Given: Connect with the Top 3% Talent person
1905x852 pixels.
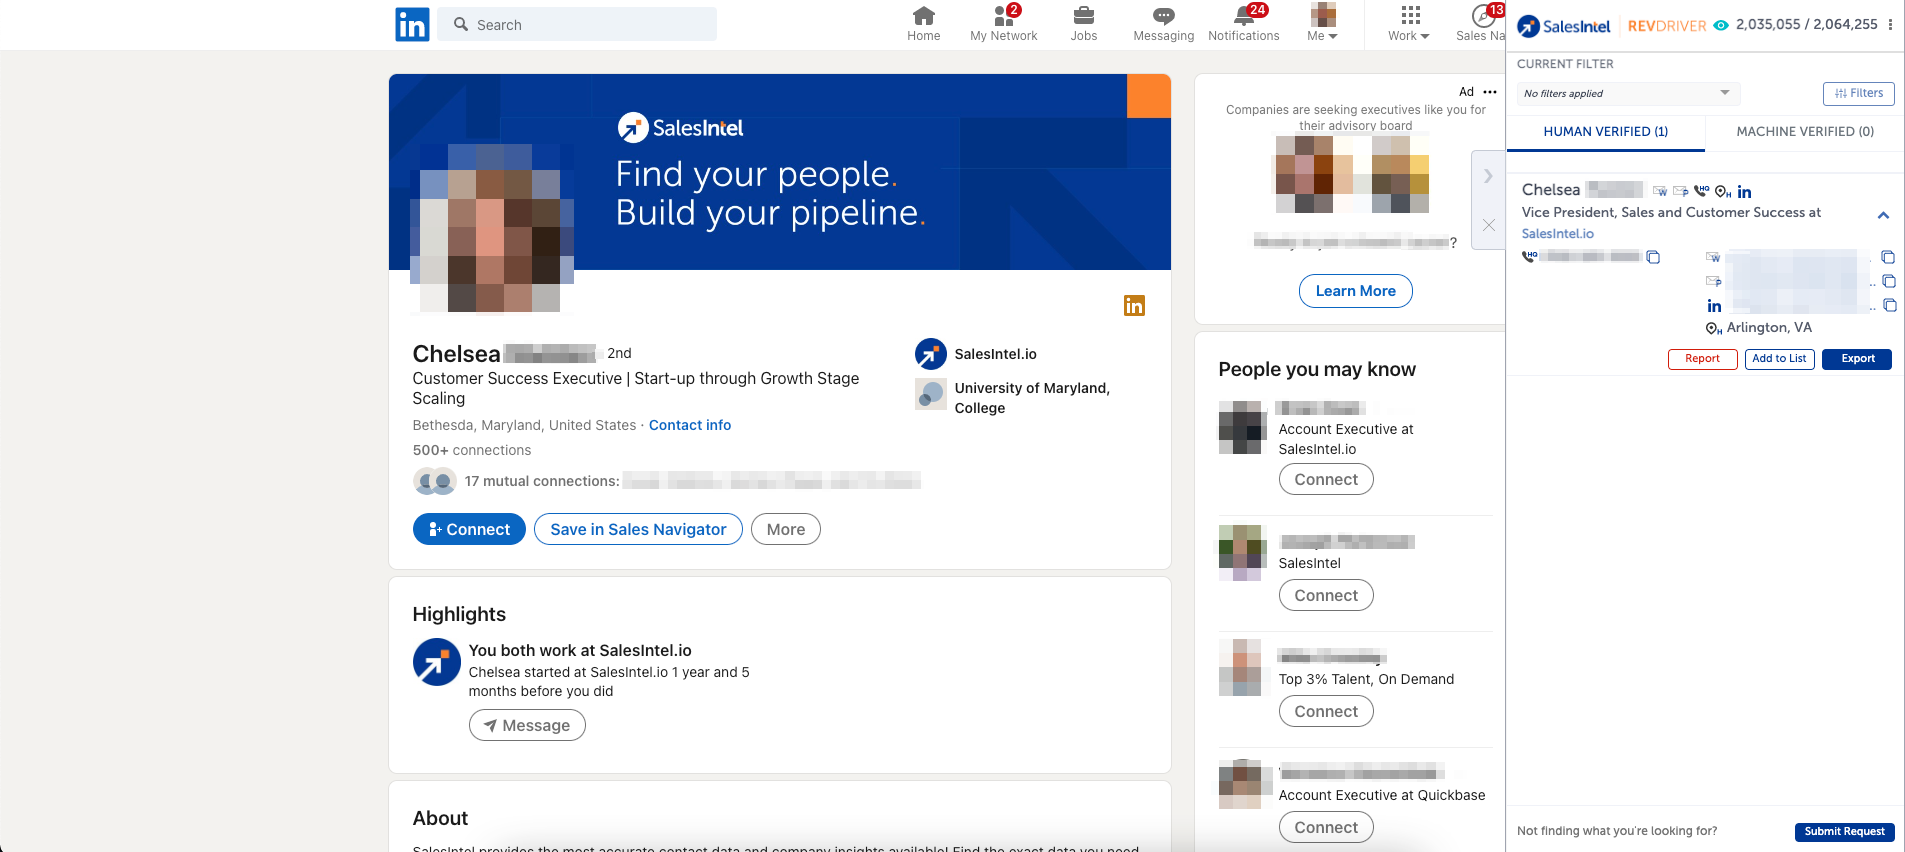Looking at the screenshot, I should (1326, 711).
